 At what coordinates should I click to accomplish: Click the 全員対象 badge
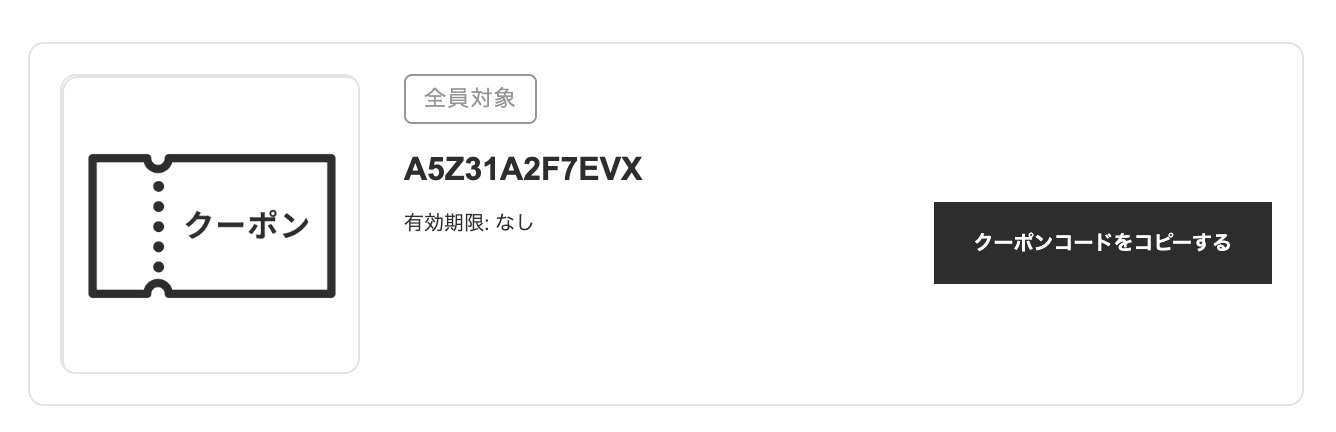[x=470, y=99]
